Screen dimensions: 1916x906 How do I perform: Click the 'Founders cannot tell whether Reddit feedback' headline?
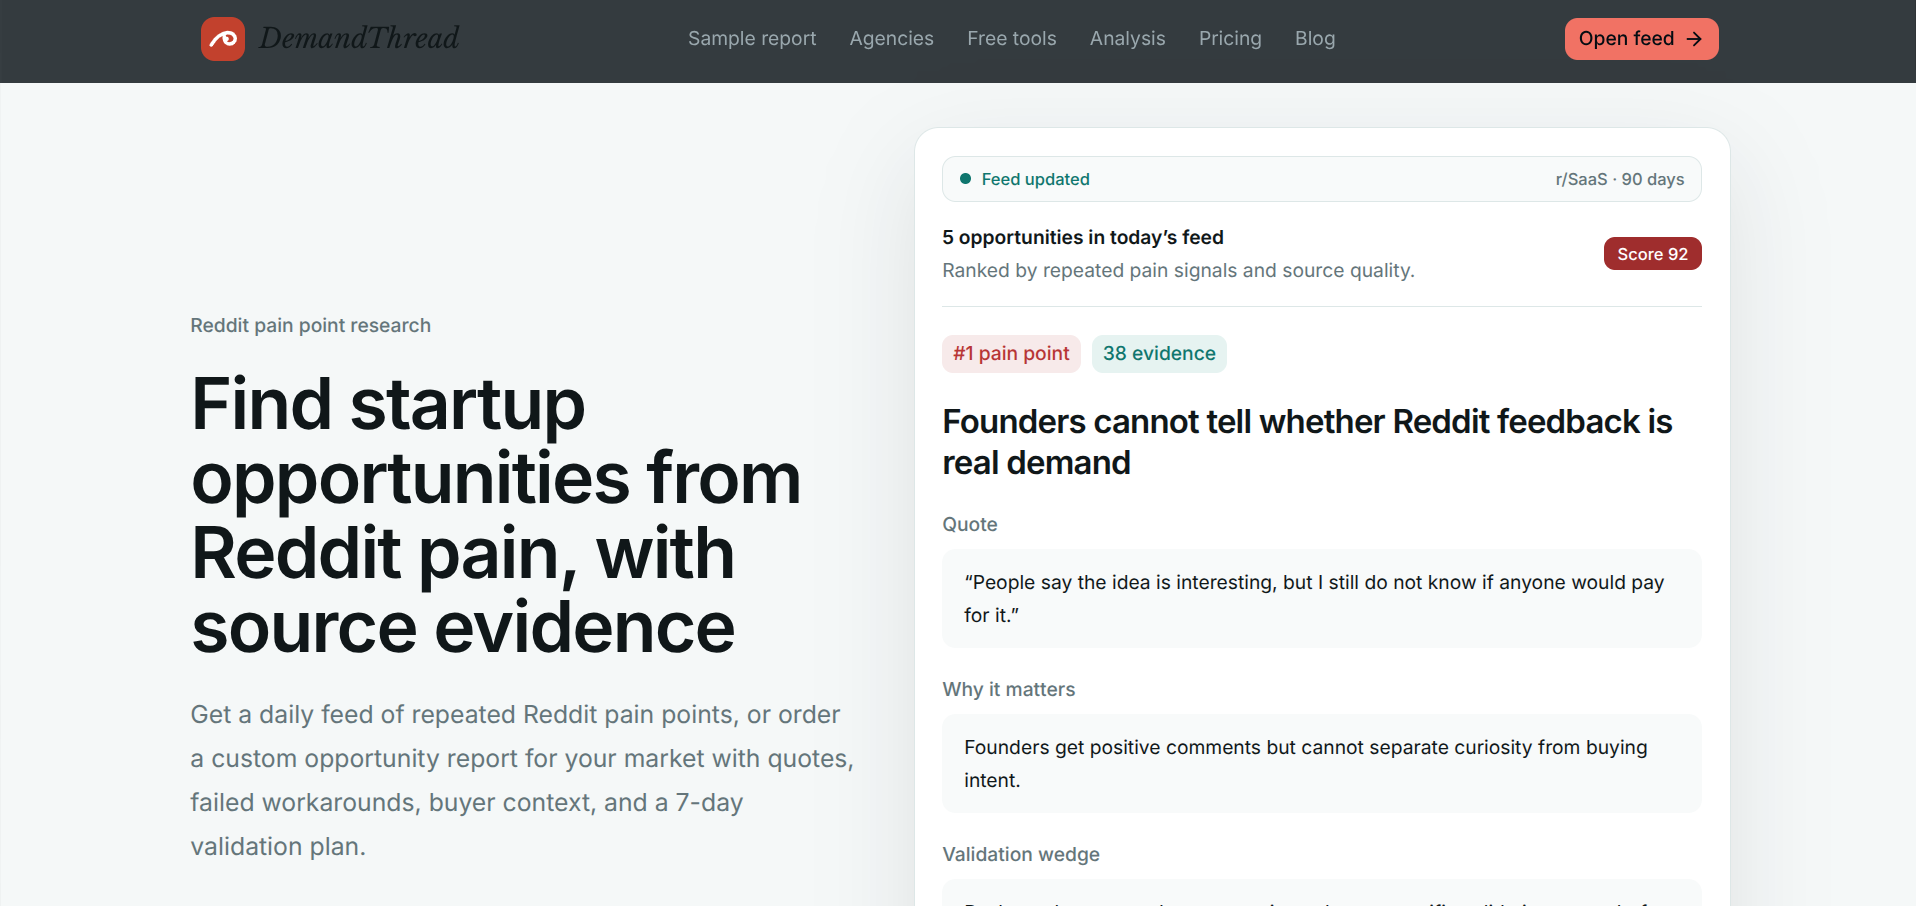(x=1307, y=442)
